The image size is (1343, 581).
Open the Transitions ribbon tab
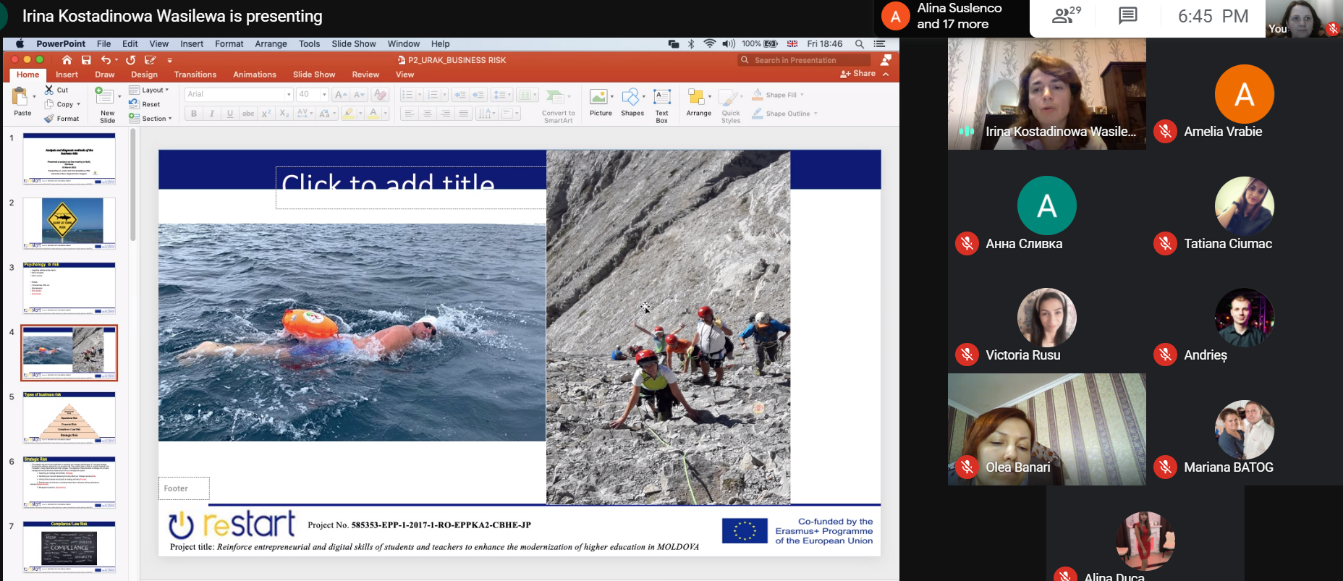[x=195, y=74]
